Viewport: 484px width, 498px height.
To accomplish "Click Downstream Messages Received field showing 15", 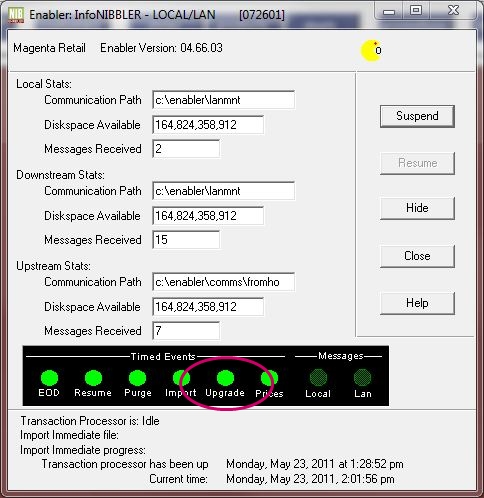I will pos(186,240).
